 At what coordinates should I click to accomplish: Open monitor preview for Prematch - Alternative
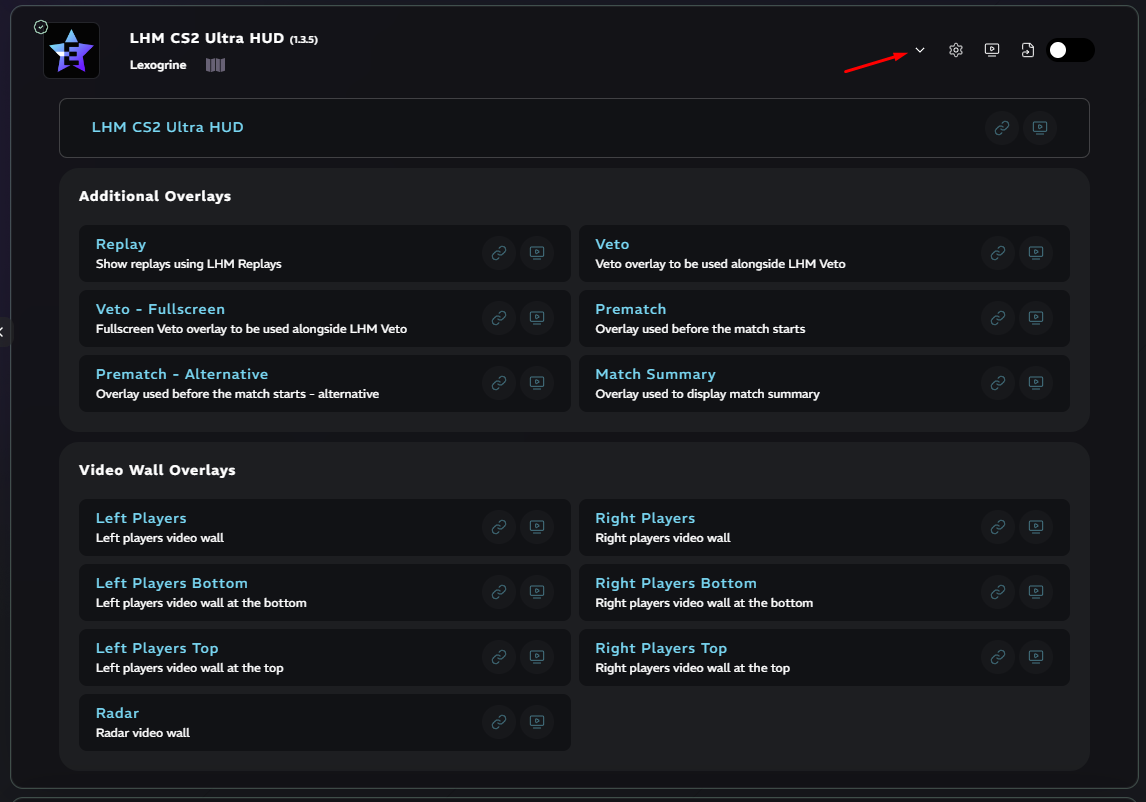pos(537,383)
